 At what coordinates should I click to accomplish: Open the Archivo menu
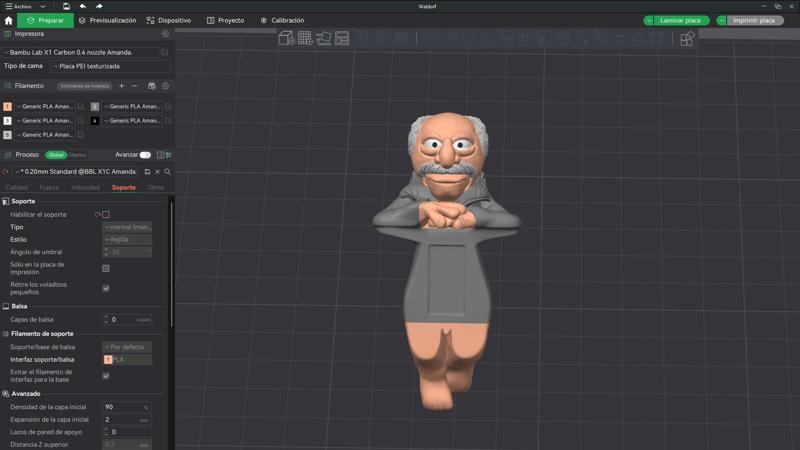(18, 6)
